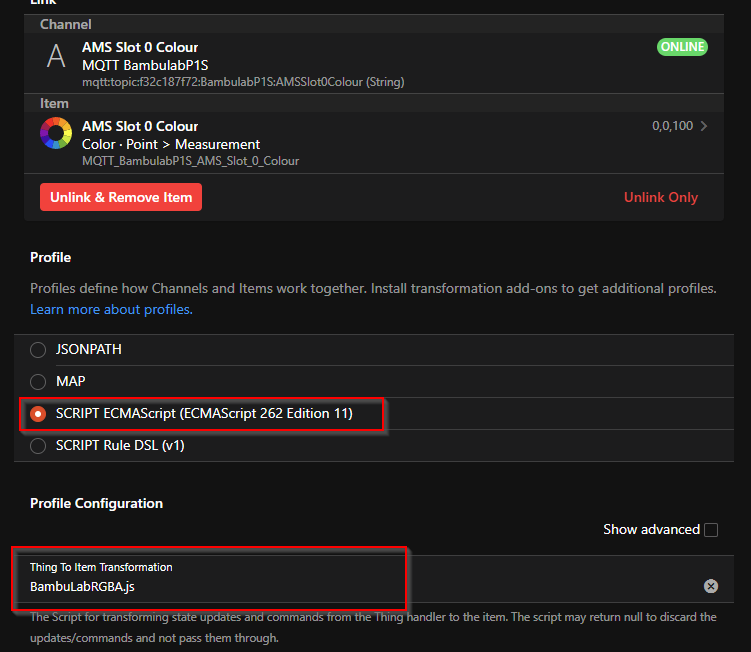Click the green ONLINE status badge
This screenshot has width=751, height=652.
681,47
